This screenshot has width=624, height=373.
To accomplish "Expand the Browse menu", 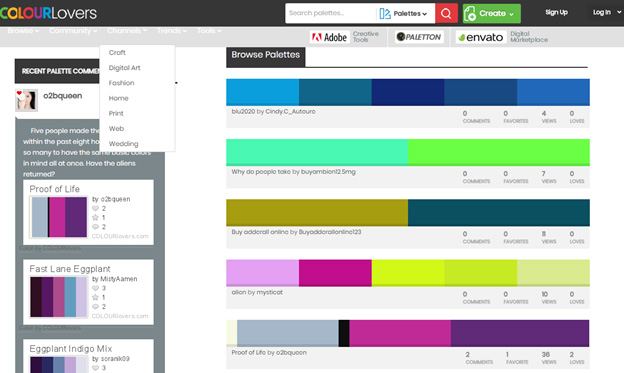I will pyautogui.click(x=23, y=31).
